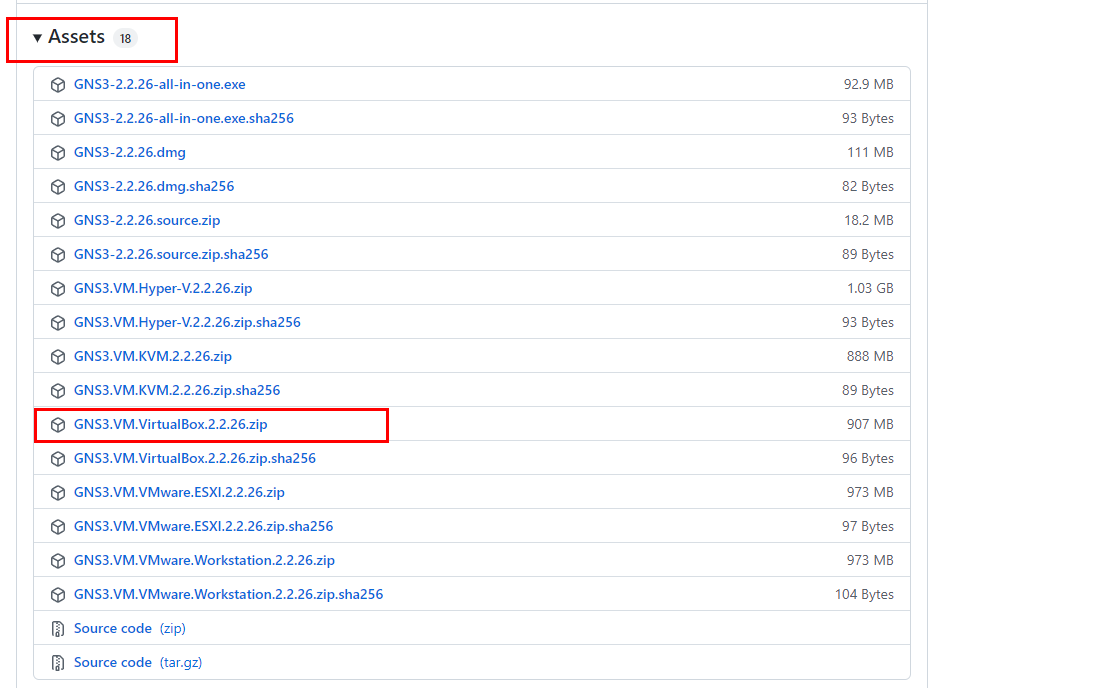Download GNS3-2.2.26.source.zip

click(147, 220)
